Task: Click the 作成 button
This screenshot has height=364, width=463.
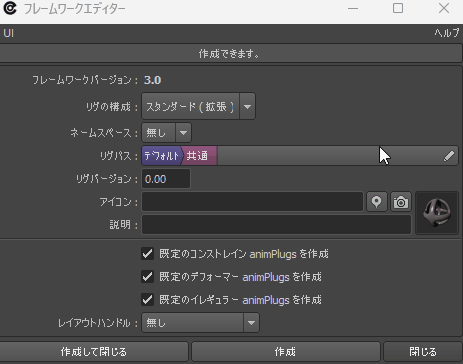Action: coord(285,352)
